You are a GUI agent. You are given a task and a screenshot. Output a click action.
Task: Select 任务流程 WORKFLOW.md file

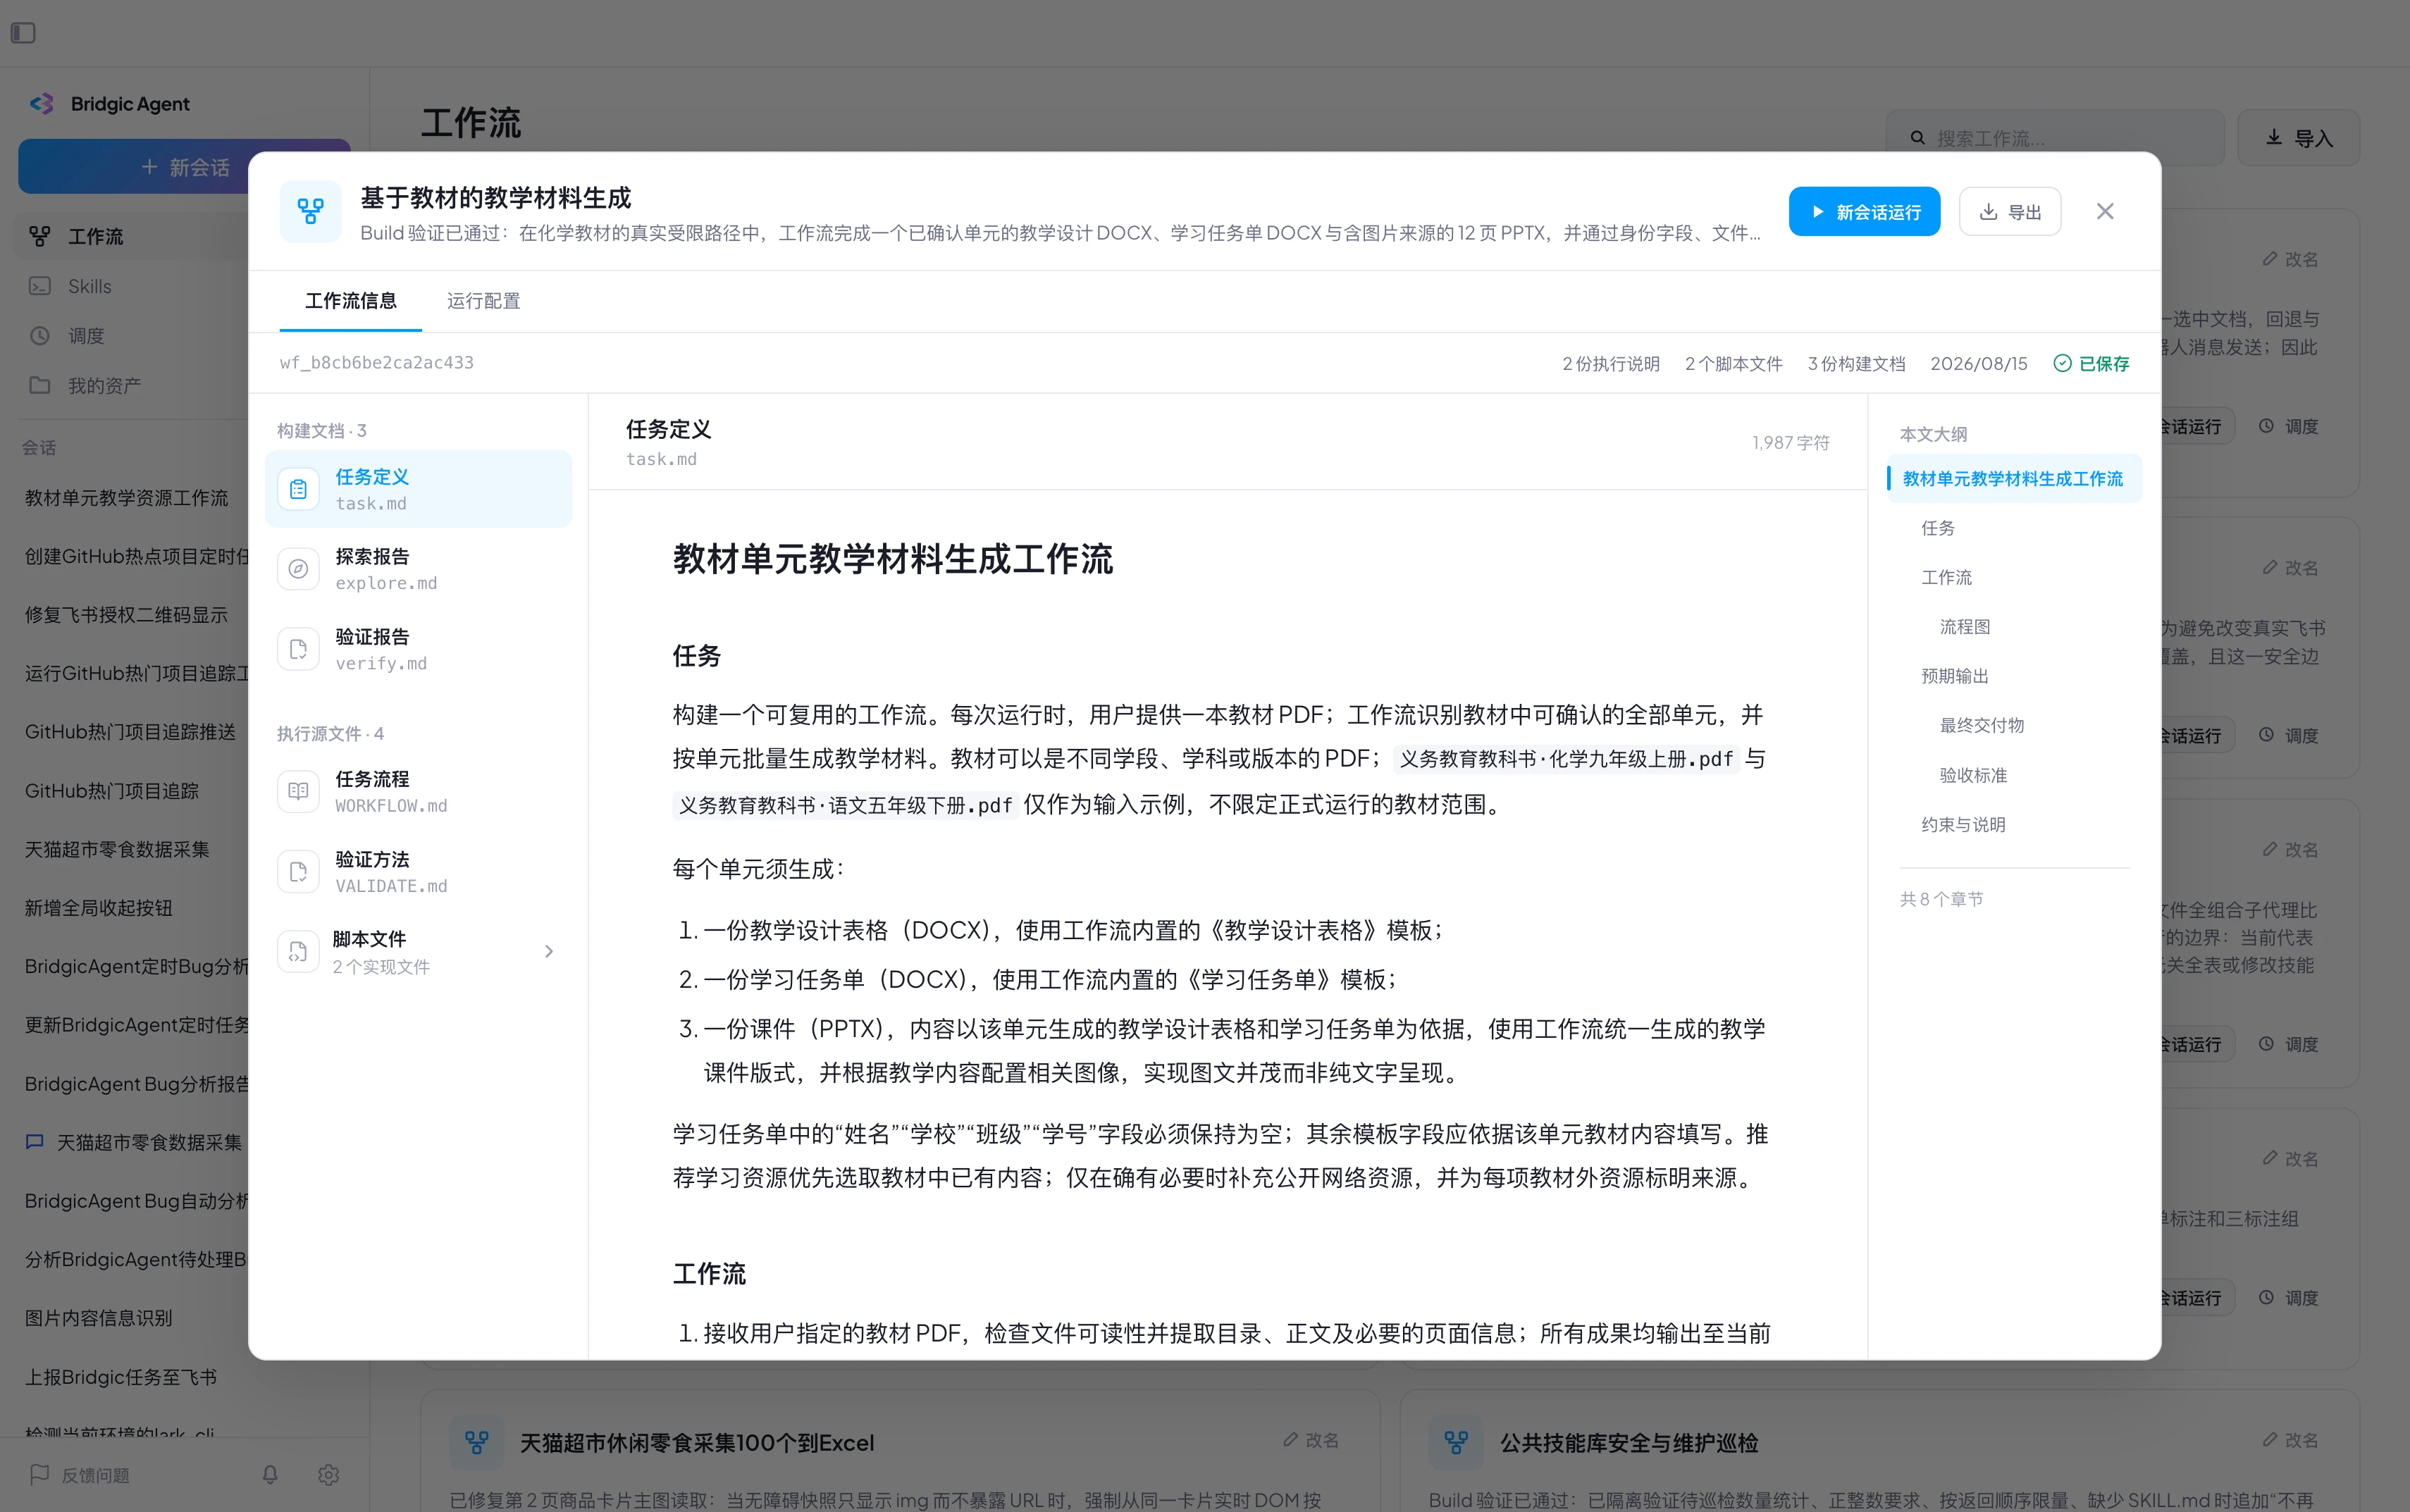click(x=418, y=791)
